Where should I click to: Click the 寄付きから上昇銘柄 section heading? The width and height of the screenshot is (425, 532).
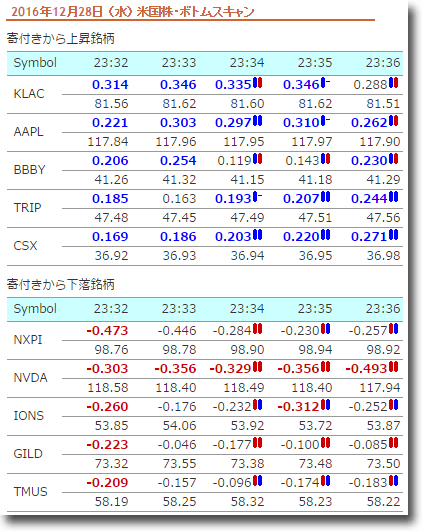click(x=61, y=38)
